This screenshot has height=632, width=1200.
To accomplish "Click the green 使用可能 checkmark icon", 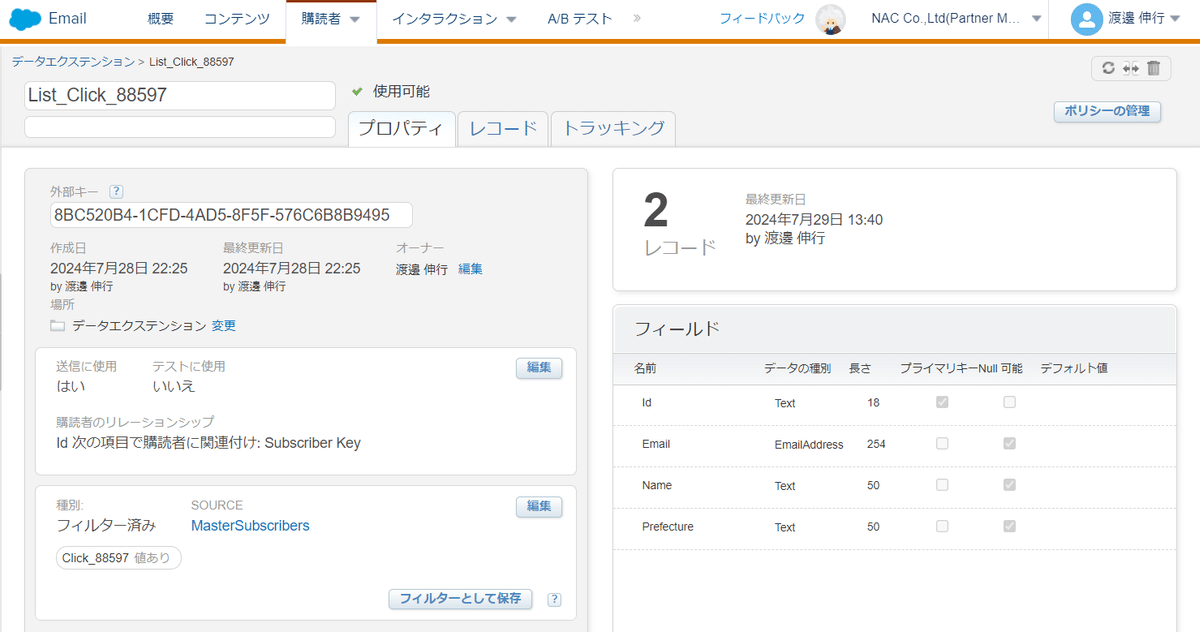I will click(x=357, y=91).
